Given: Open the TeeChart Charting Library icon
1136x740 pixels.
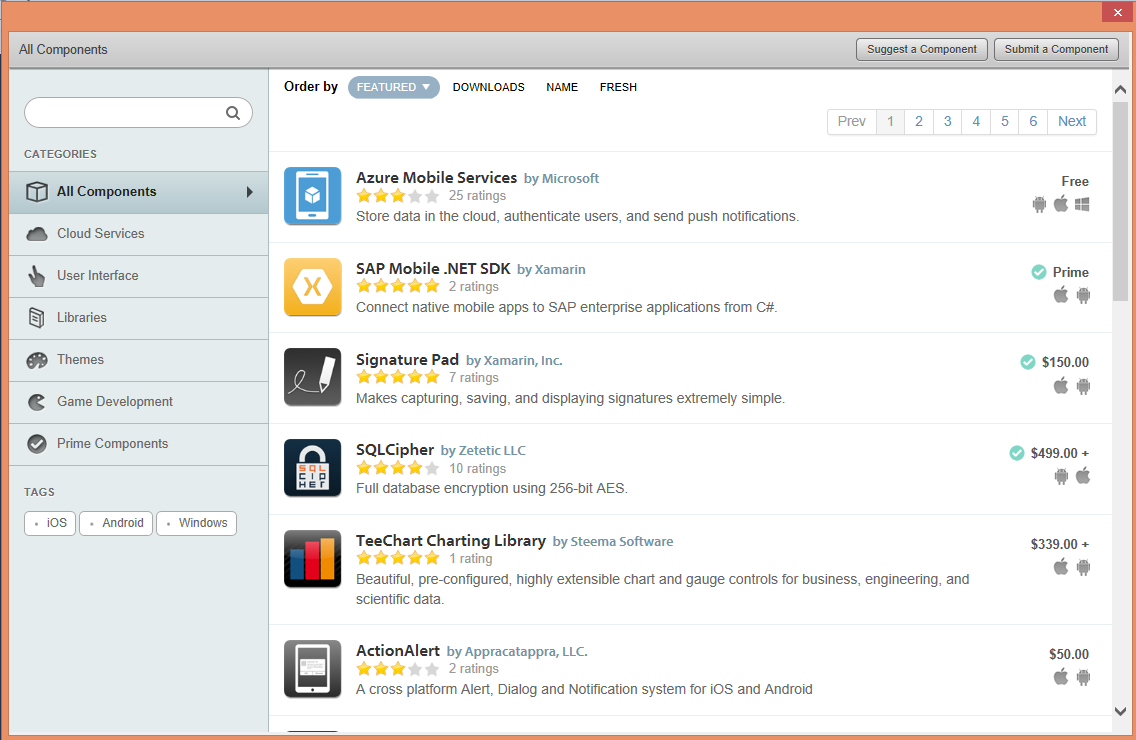Looking at the screenshot, I should (x=312, y=559).
